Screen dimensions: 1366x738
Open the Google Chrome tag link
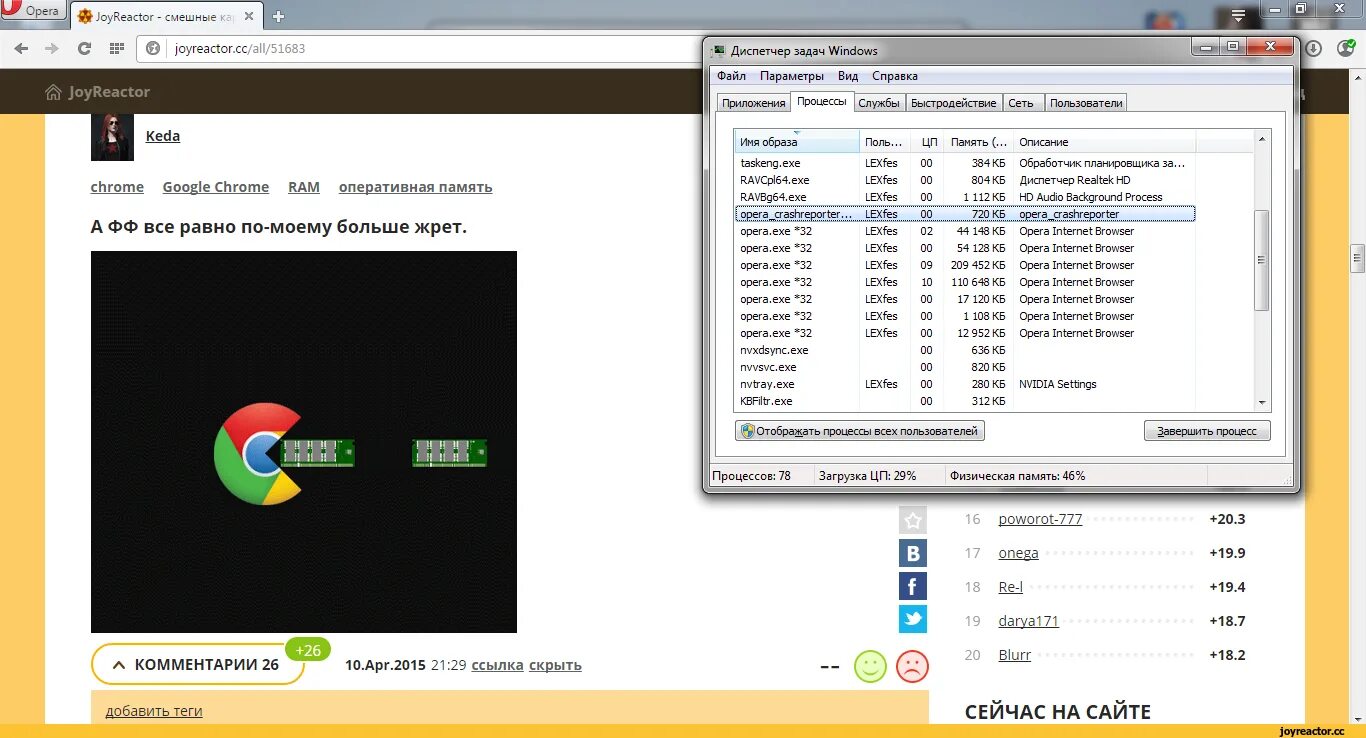(x=216, y=187)
